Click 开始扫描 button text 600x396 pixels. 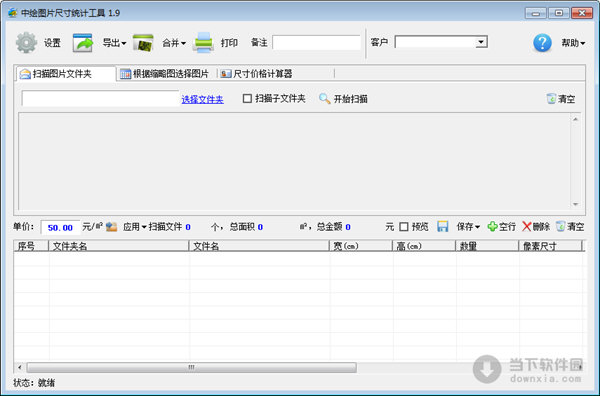pos(351,99)
